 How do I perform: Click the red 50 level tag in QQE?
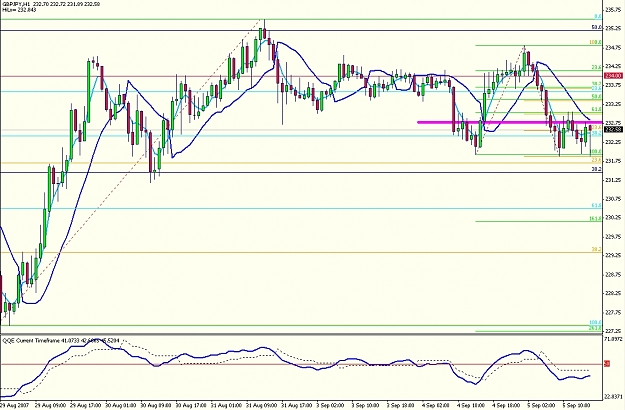coord(607,364)
